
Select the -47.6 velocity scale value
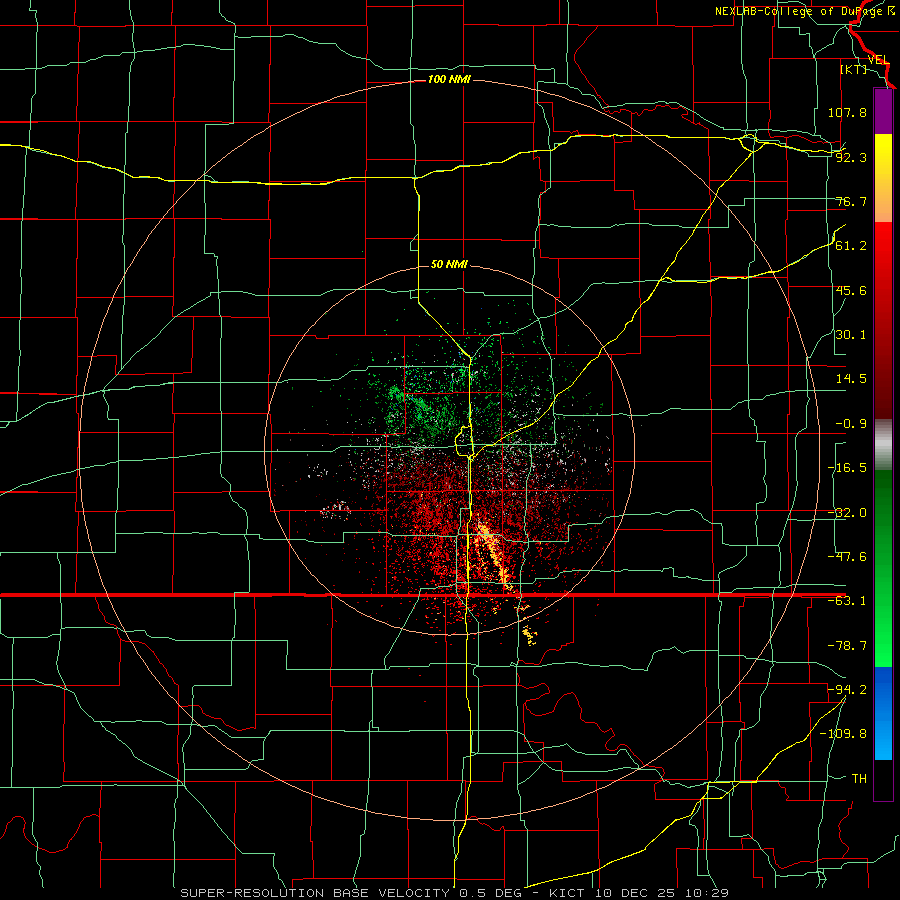point(847,557)
